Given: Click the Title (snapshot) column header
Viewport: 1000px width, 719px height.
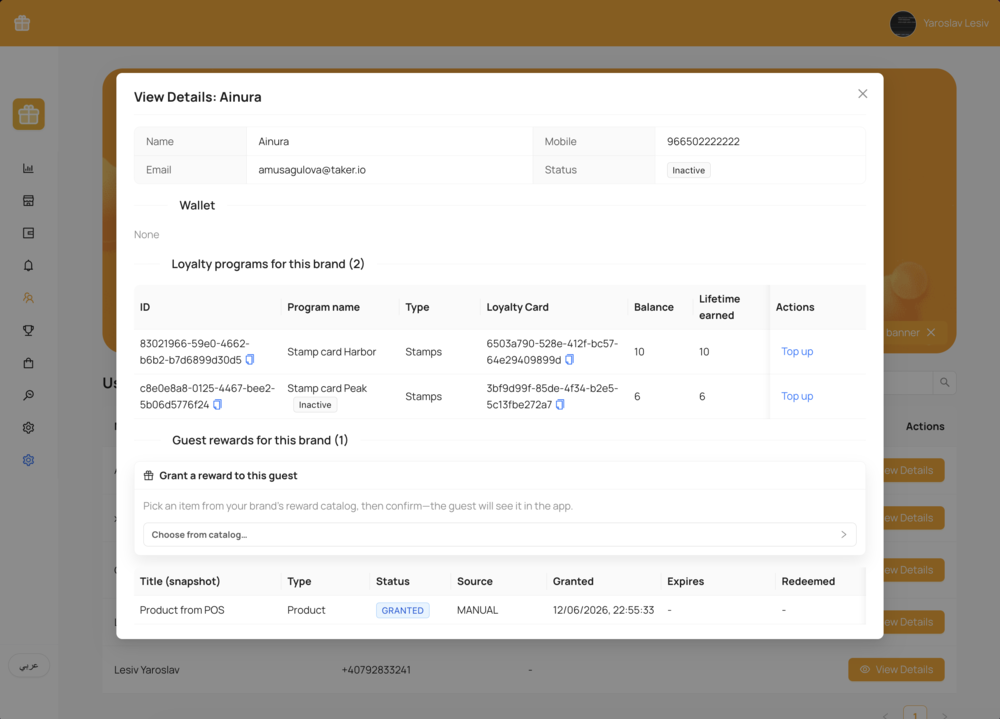Looking at the screenshot, I should pos(180,581).
